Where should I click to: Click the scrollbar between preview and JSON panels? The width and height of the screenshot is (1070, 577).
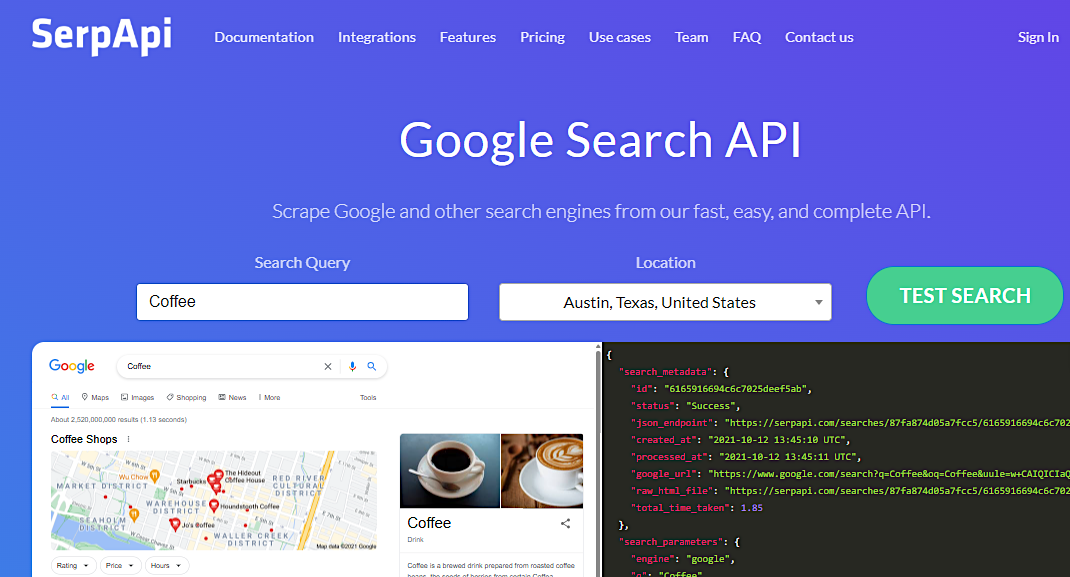(x=598, y=460)
